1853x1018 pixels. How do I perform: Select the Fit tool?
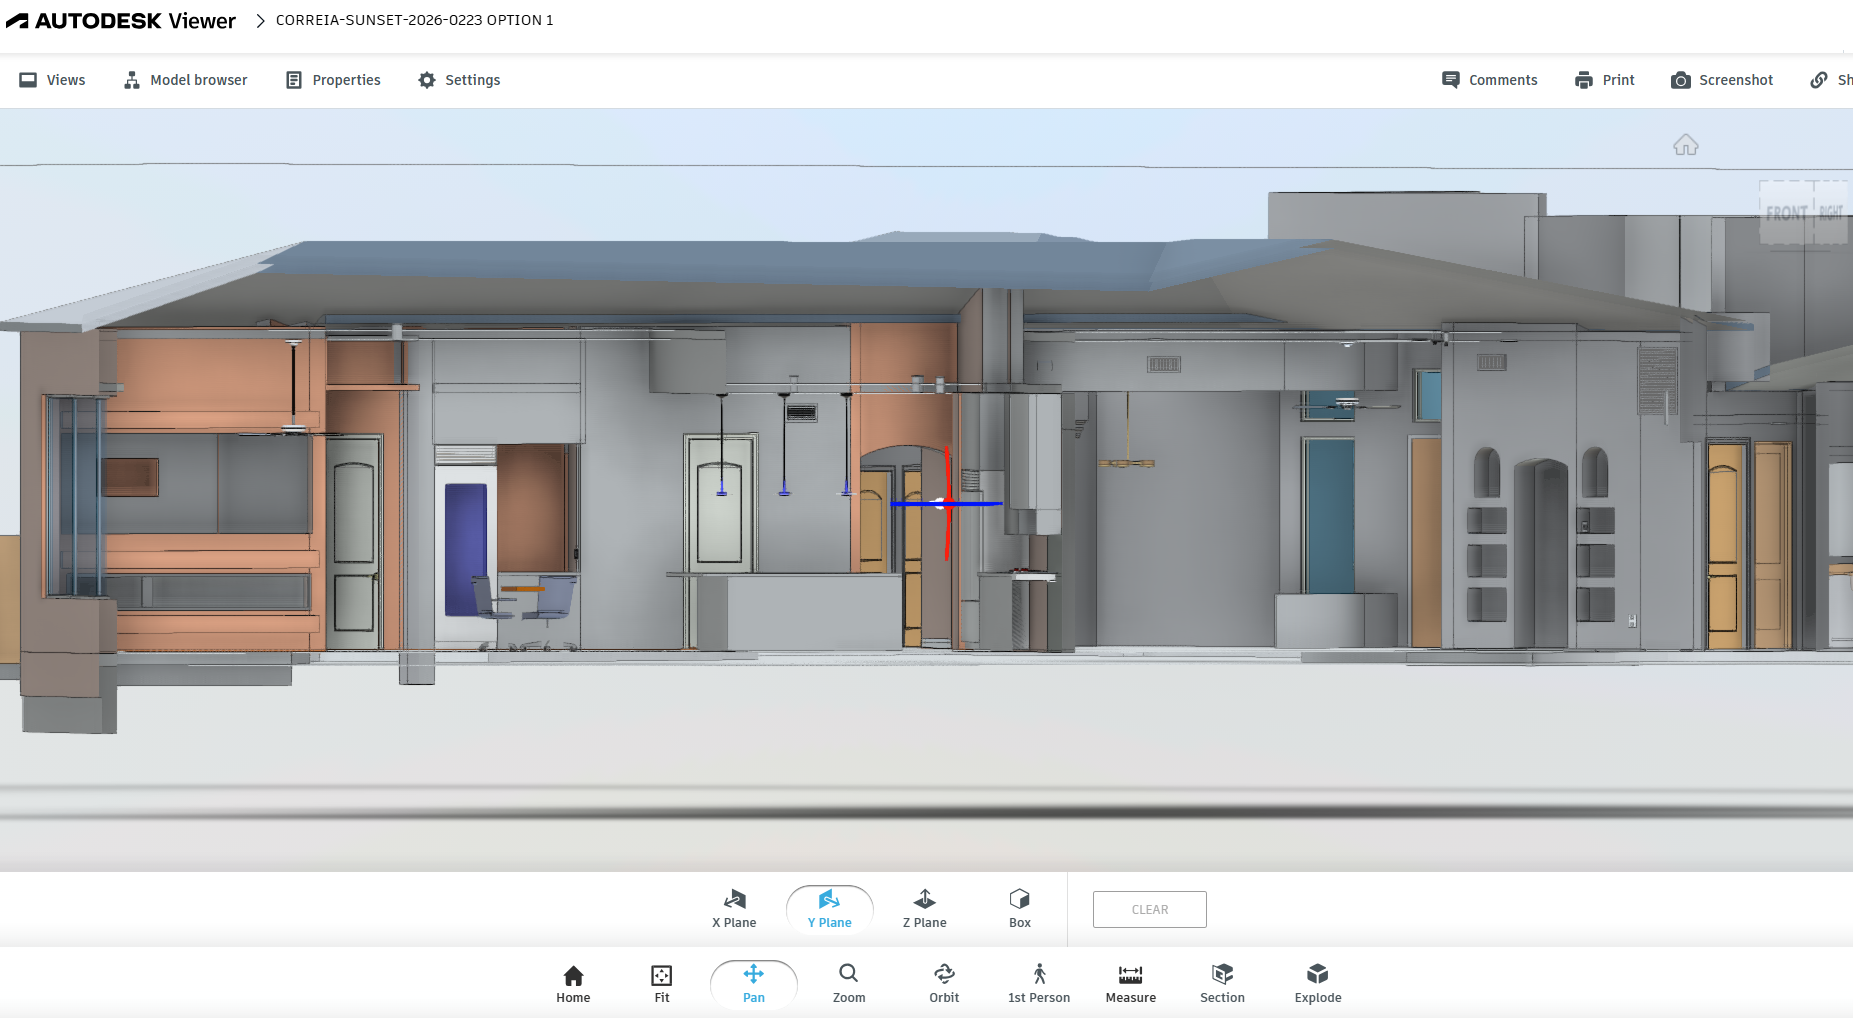click(661, 982)
